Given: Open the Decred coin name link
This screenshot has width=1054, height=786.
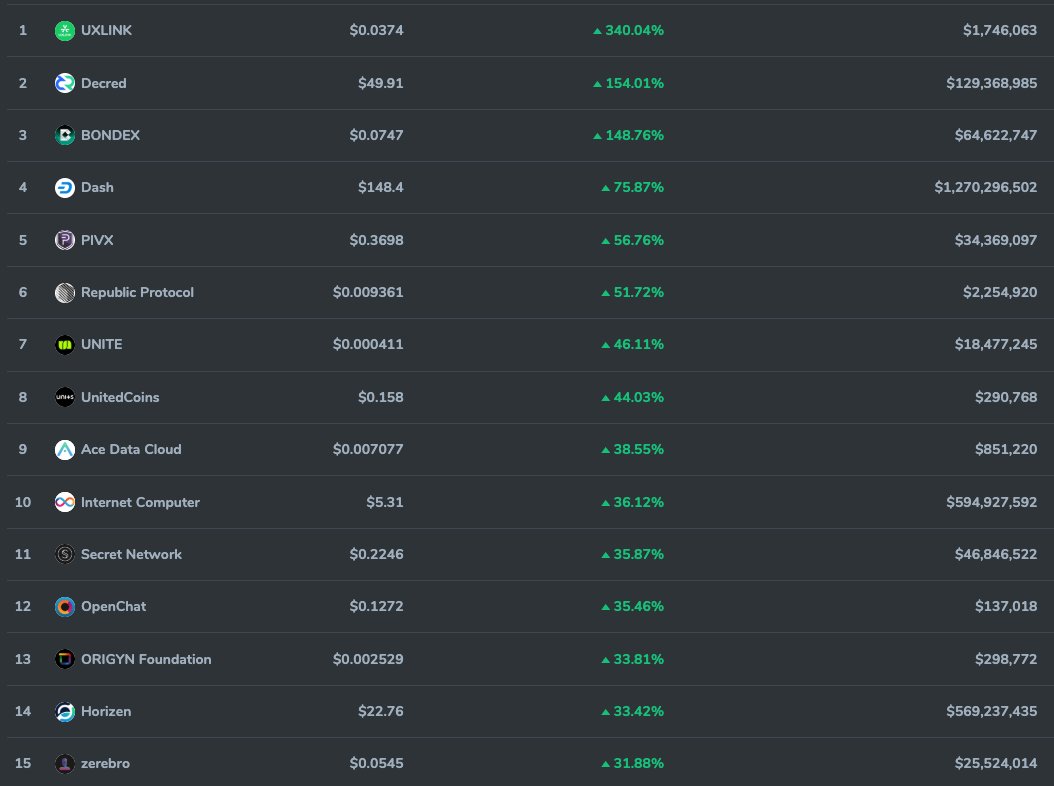Looking at the screenshot, I should click(x=106, y=83).
